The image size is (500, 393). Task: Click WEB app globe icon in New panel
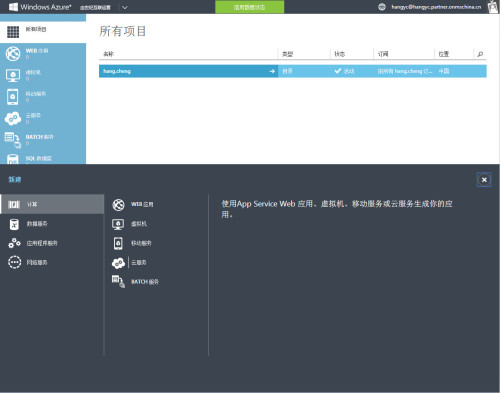tap(118, 205)
